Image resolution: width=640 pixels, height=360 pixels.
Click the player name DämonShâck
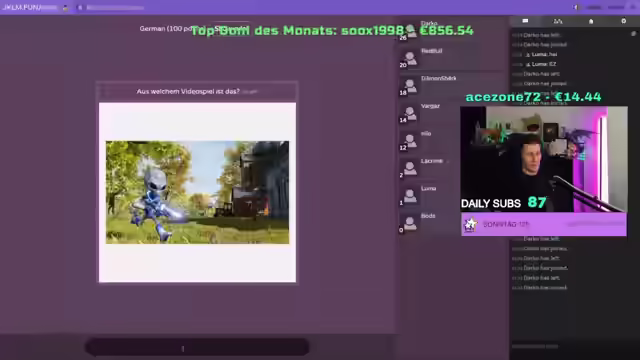(x=439, y=78)
